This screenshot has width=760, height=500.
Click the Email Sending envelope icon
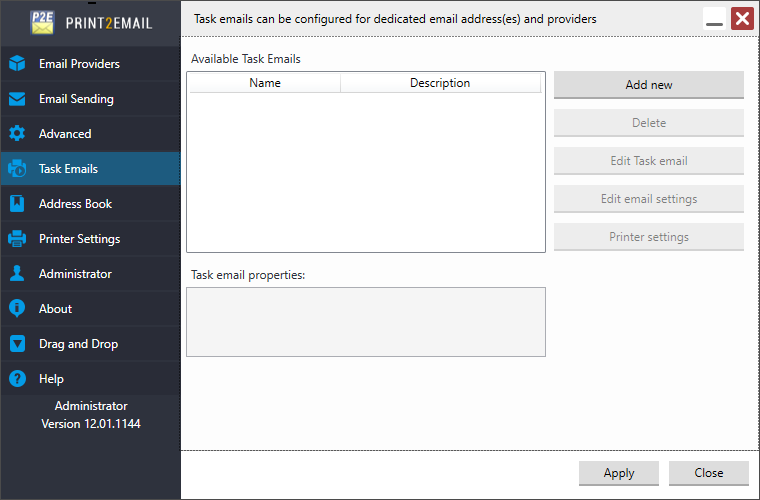tap(17, 99)
